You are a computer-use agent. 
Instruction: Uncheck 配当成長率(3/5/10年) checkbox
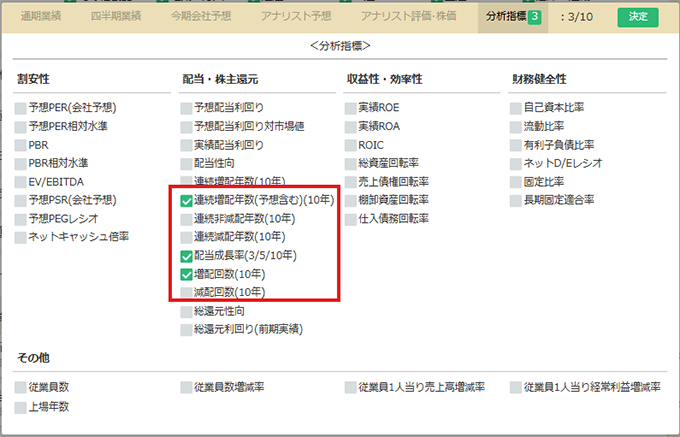point(186,256)
